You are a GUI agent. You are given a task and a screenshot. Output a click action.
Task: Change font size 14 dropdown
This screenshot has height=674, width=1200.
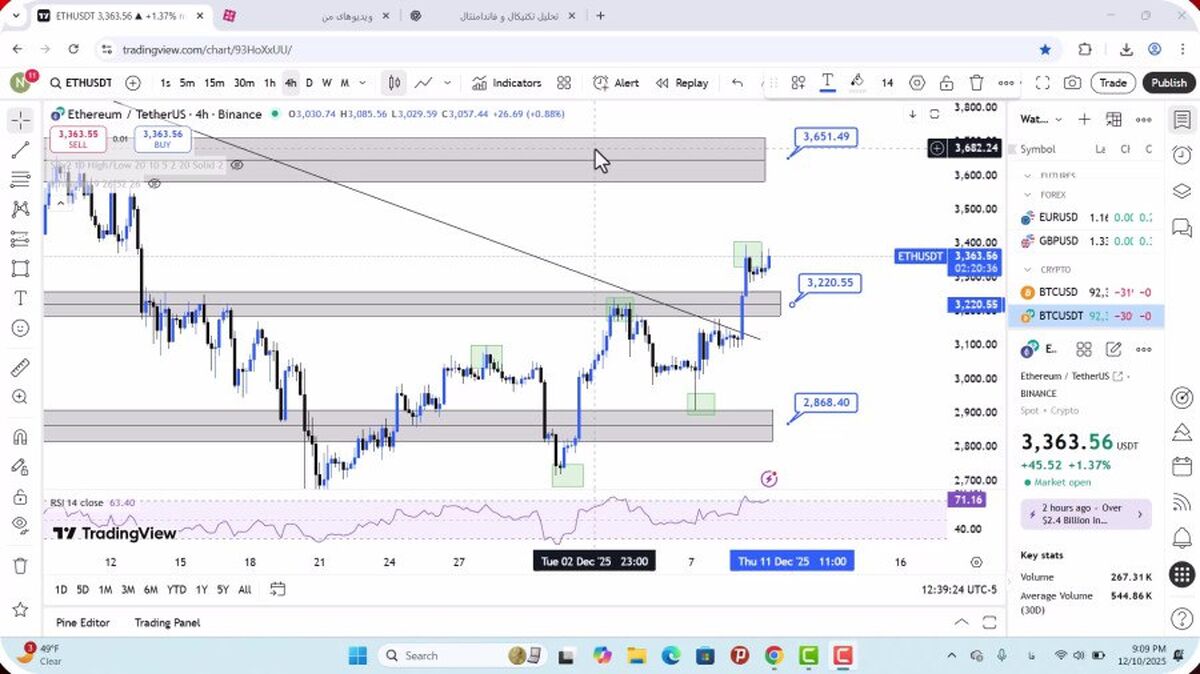[887, 83]
